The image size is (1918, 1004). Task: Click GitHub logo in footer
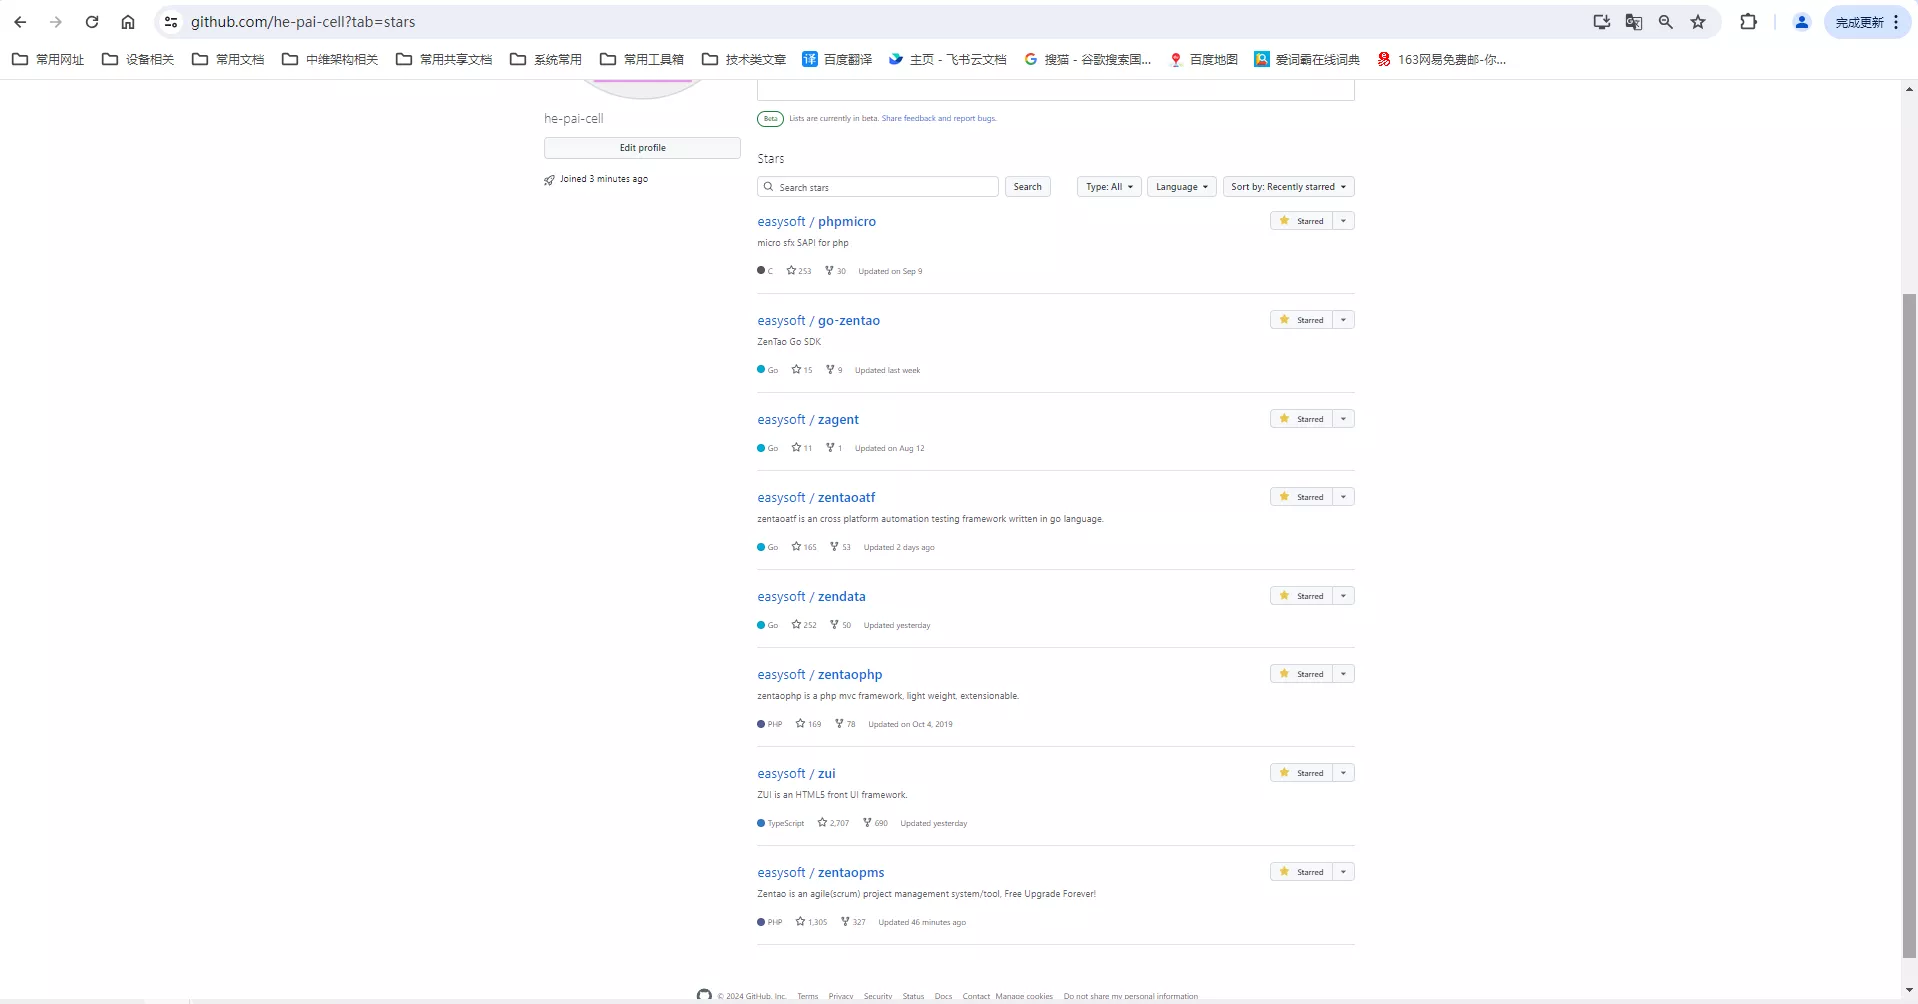(x=704, y=995)
